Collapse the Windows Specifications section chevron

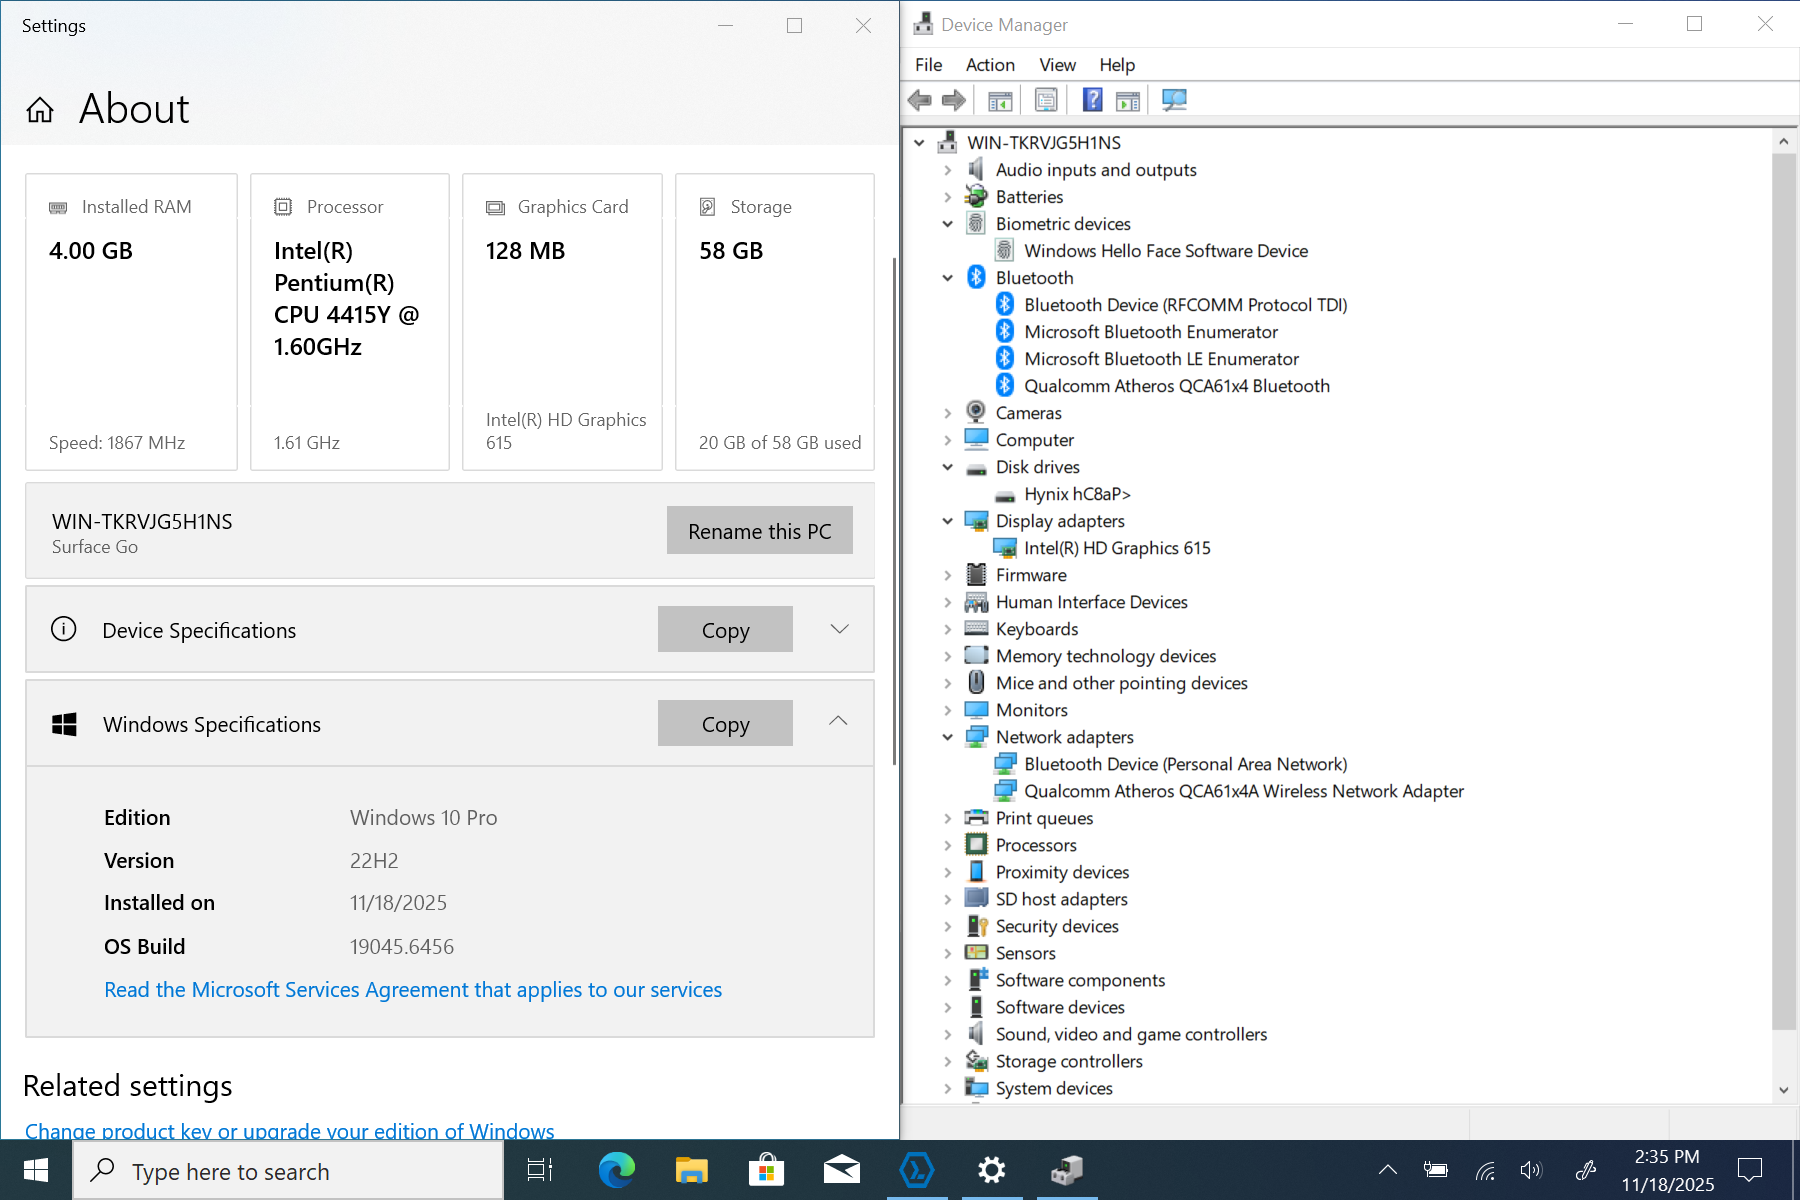pos(838,722)
